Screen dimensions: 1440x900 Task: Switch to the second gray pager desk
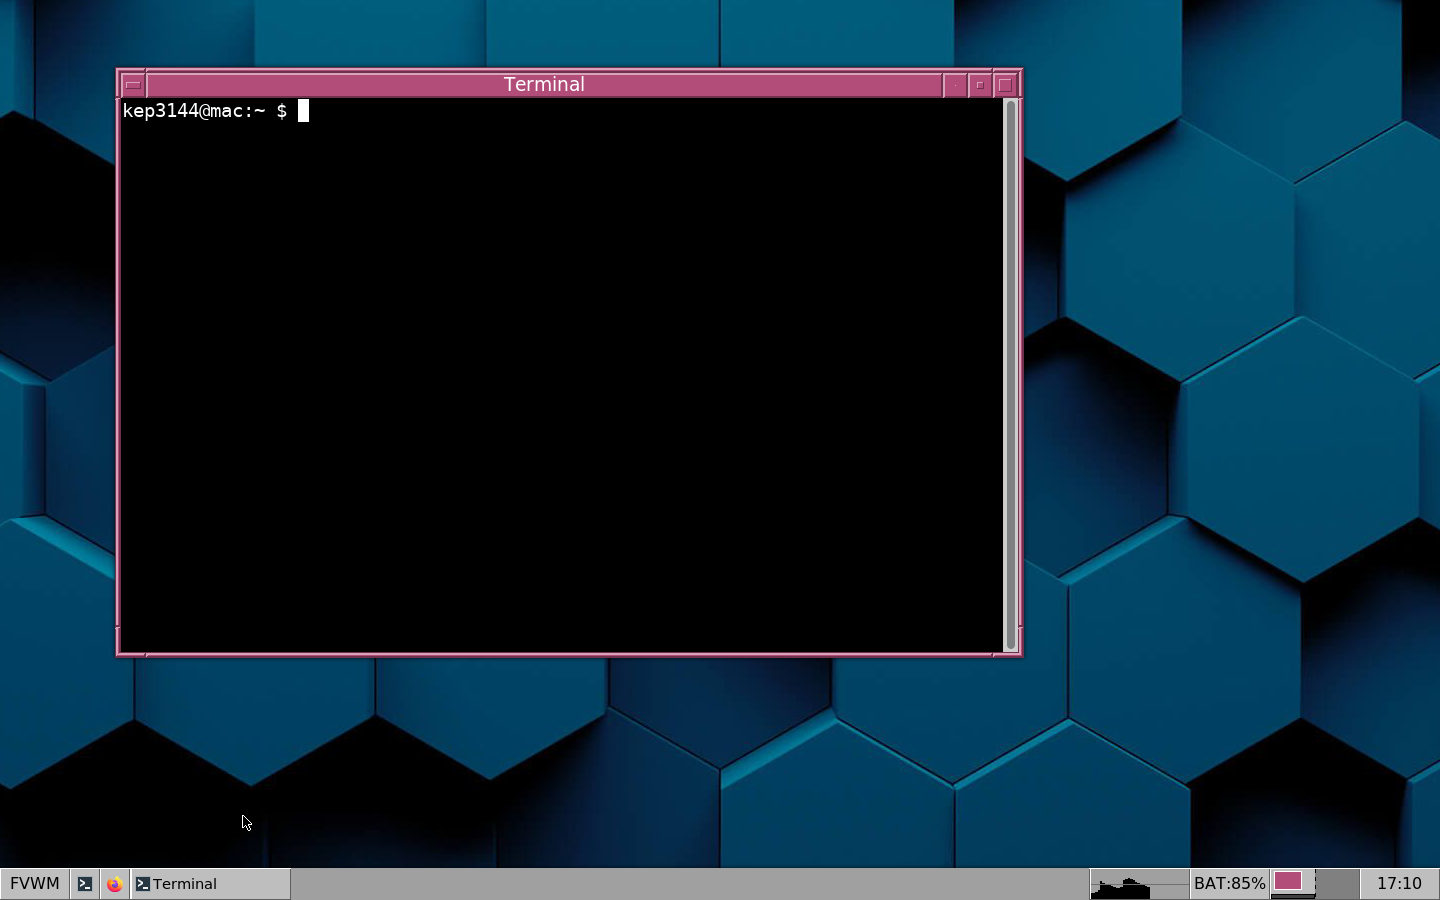coord(1337,884)
